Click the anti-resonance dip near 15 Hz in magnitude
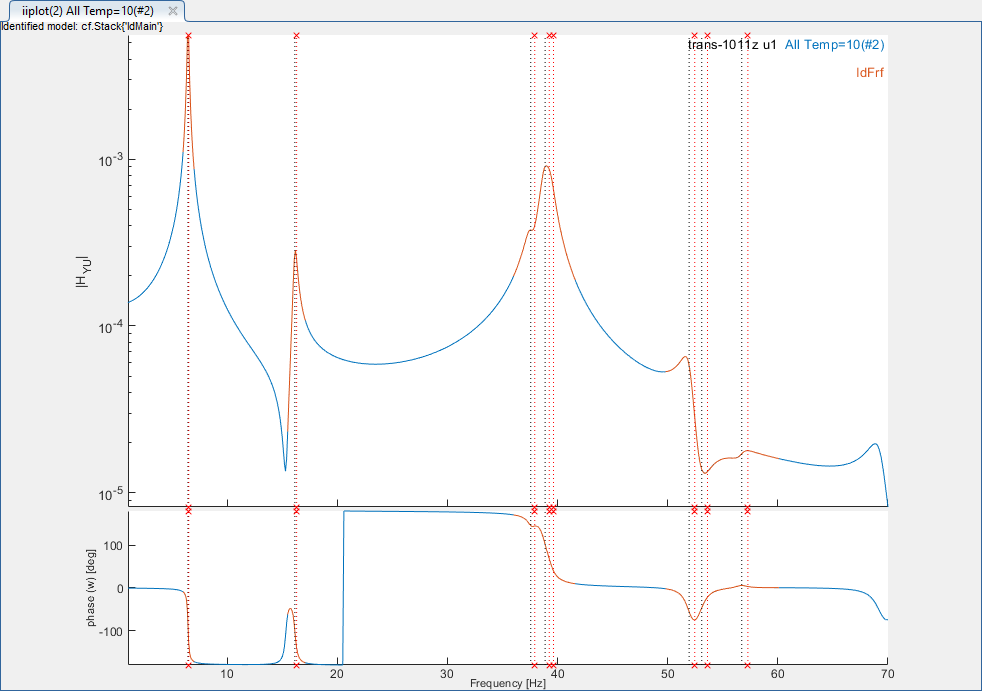The width and height of the screenshot is (982, 691). point(285,468)
